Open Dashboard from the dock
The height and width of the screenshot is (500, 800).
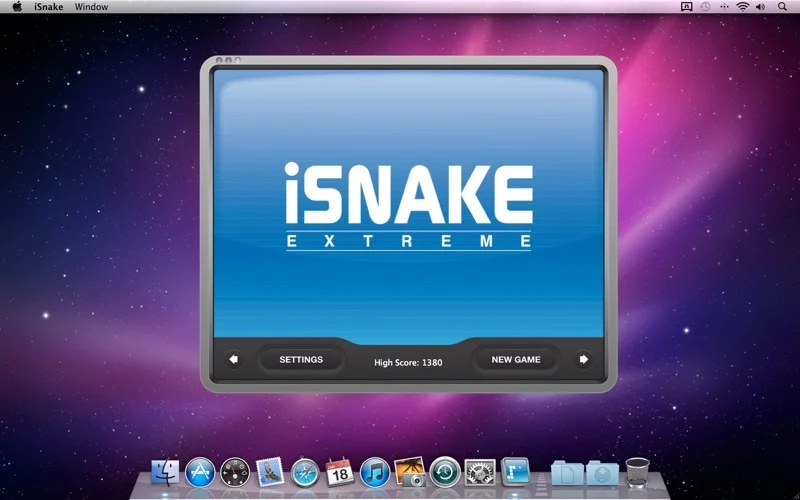pos(235,472)
